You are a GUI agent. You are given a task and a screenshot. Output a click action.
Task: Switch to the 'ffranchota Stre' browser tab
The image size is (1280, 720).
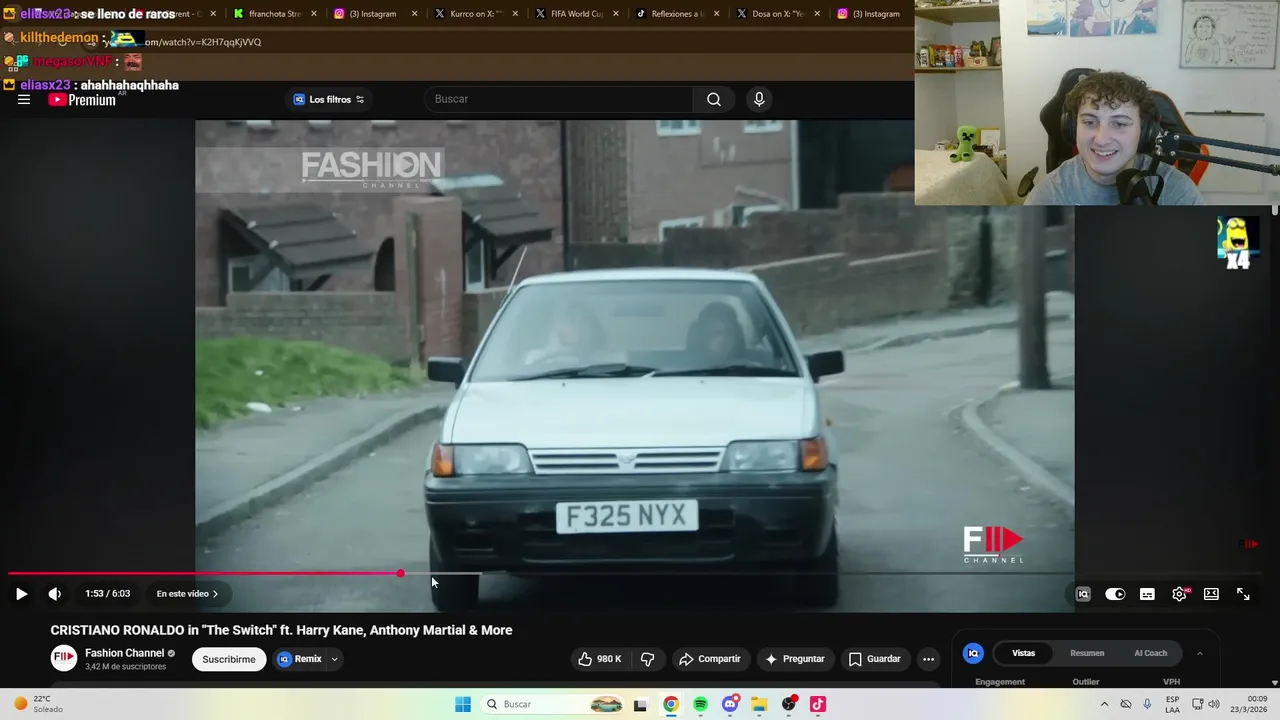pos(275,14)
